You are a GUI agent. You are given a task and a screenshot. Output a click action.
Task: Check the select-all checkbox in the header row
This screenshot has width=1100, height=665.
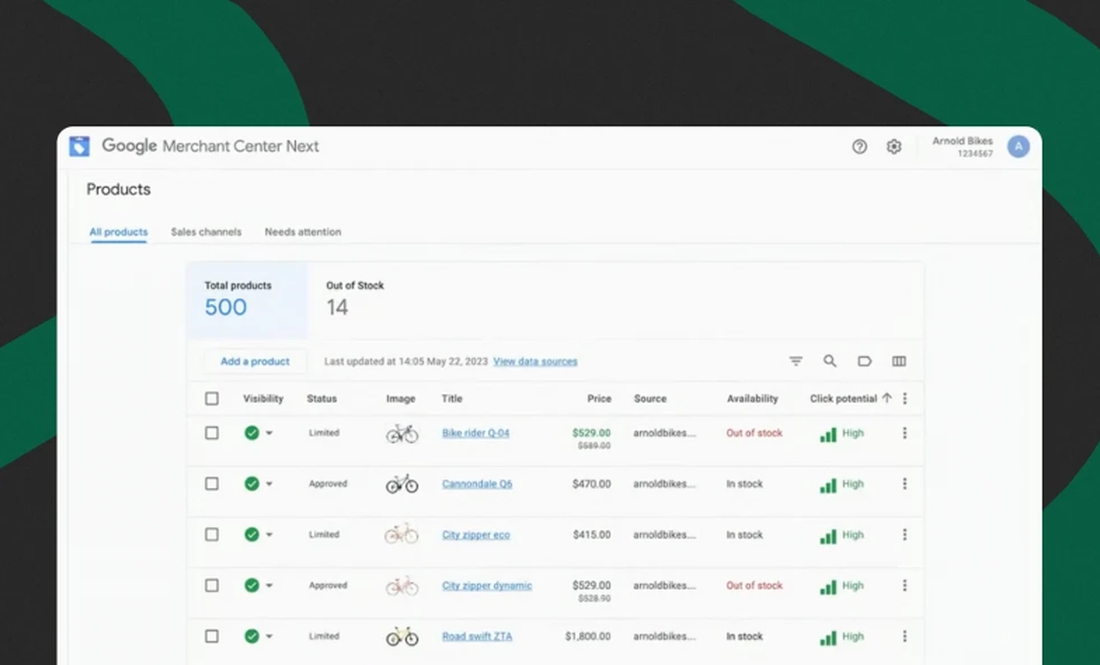click(212, 398)
